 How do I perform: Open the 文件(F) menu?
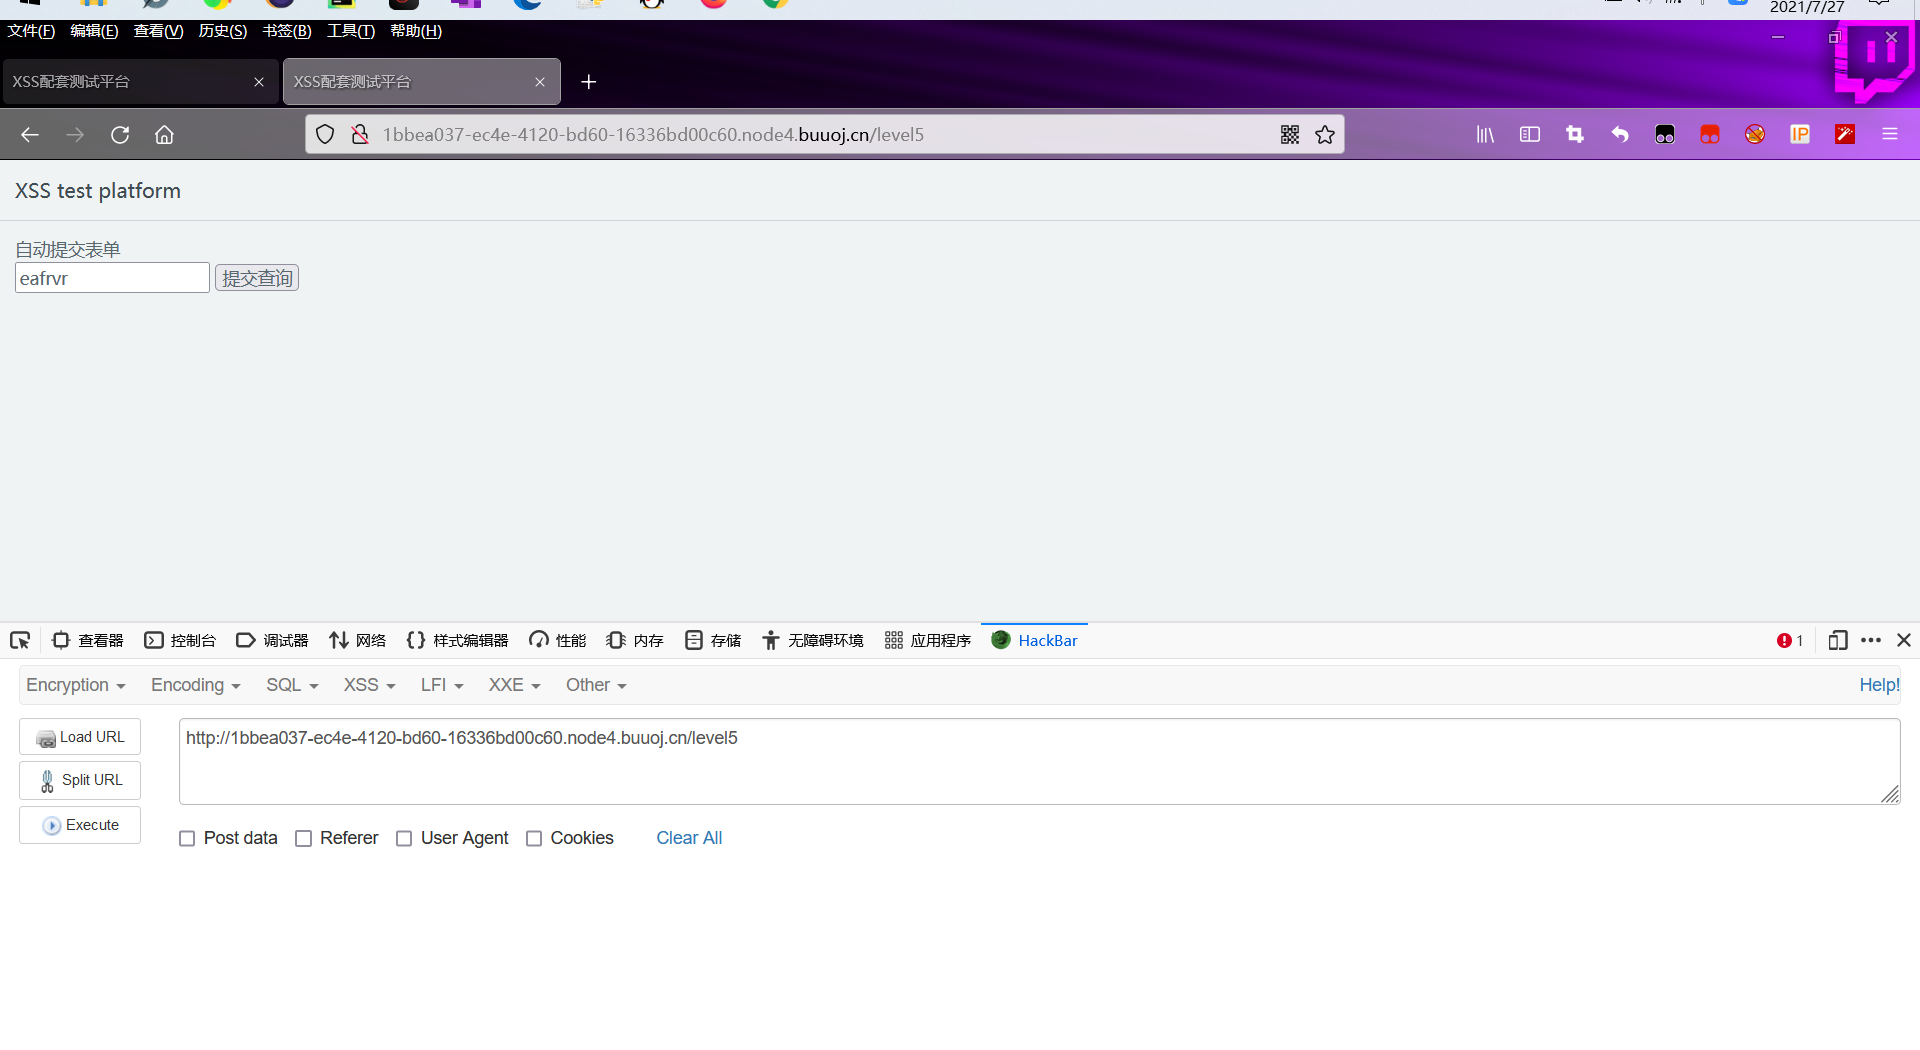pos(31,31)
